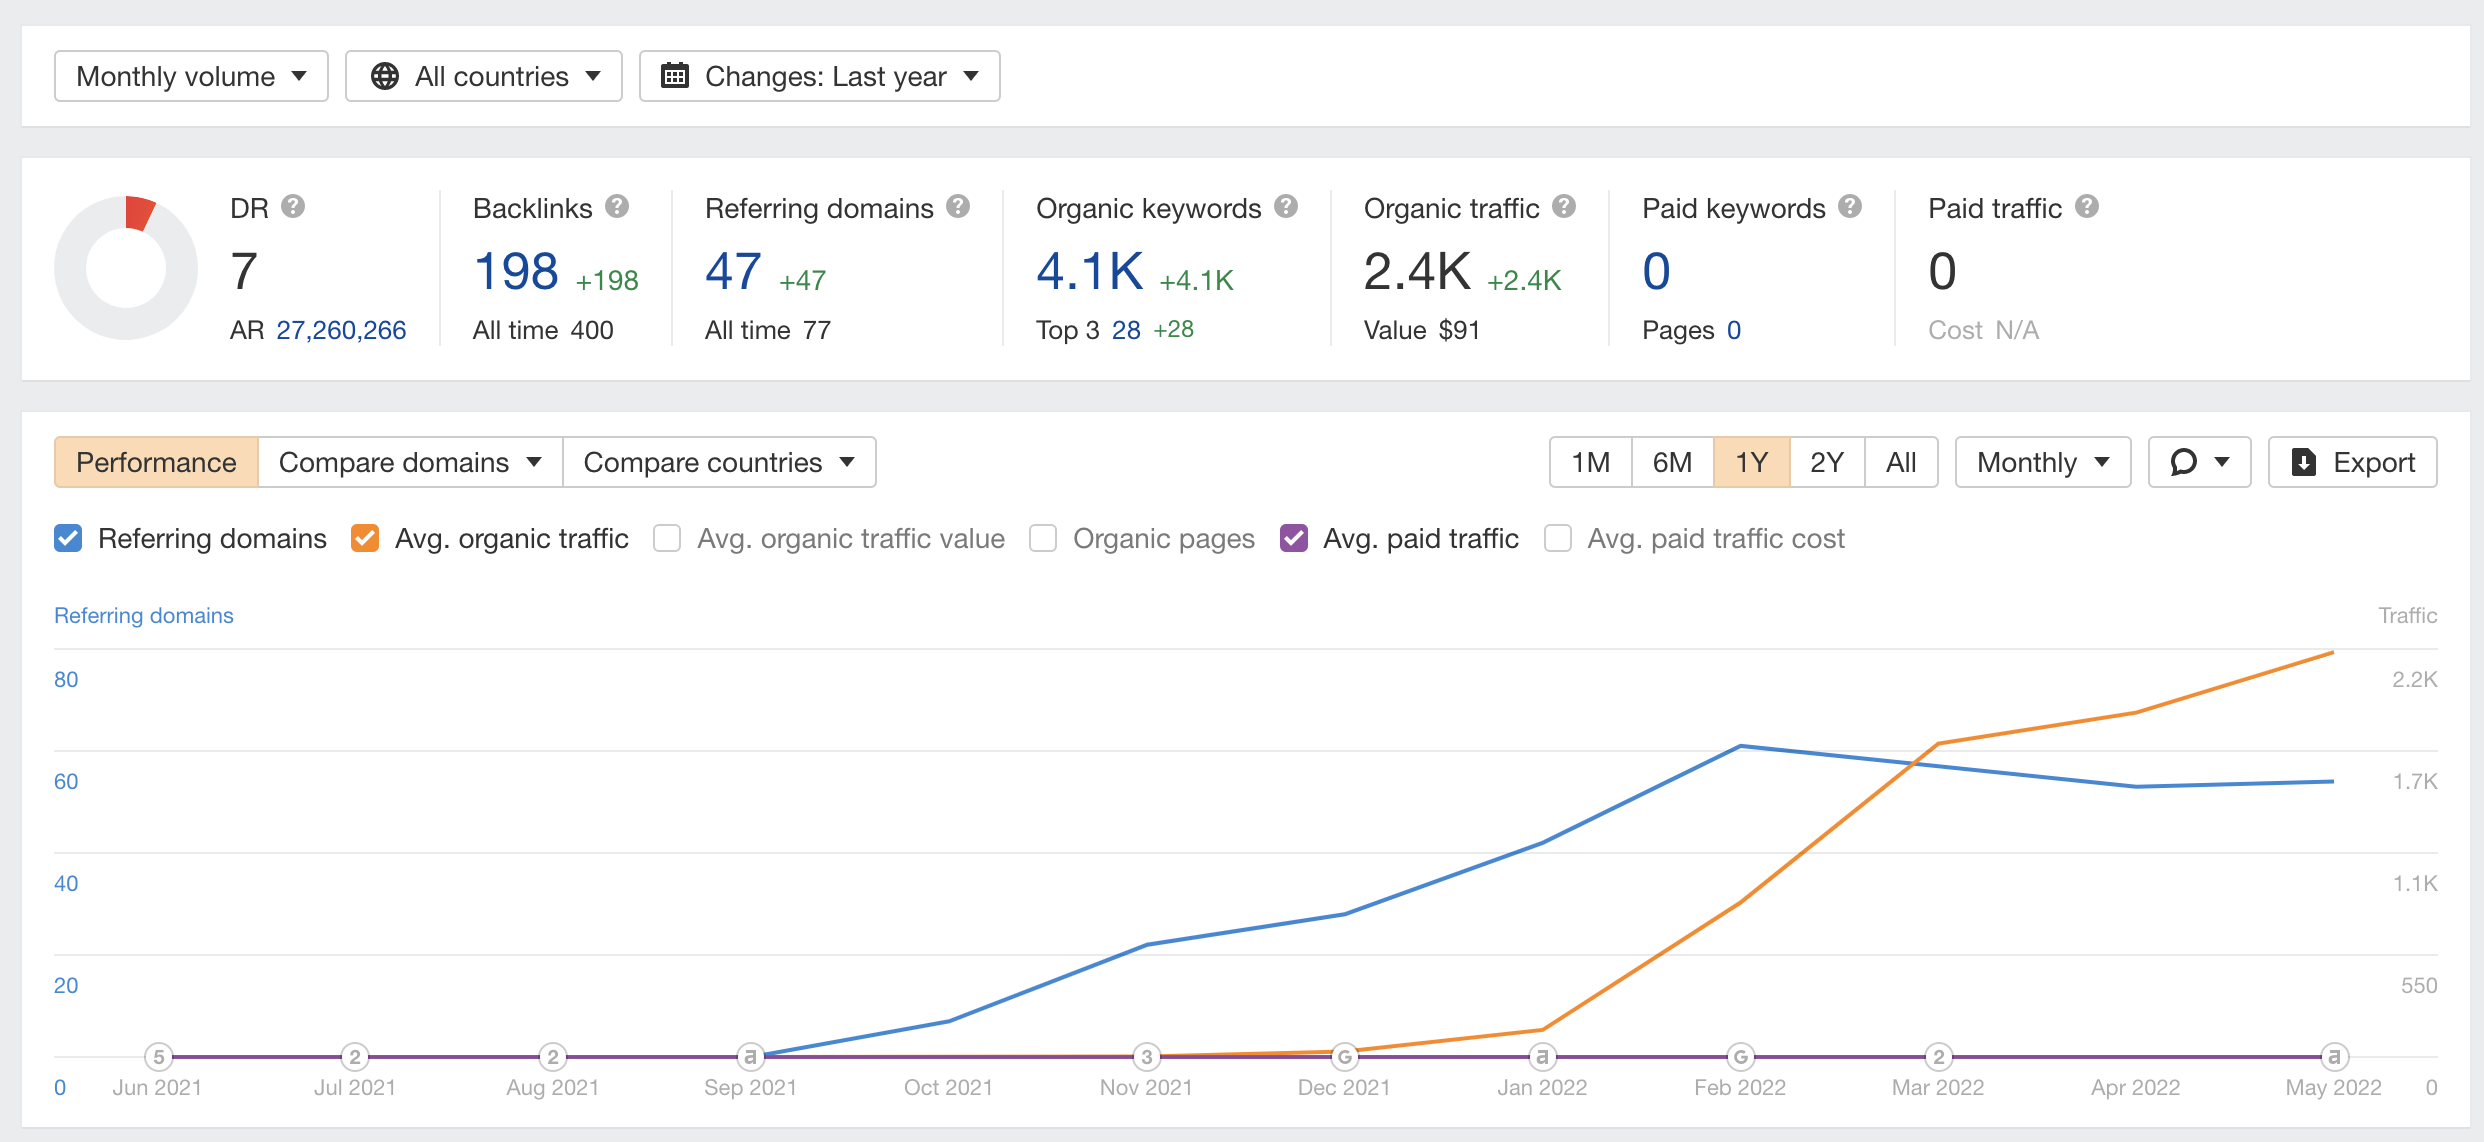Click the Top 3 keywords link
2484x1142 pixels.
coord(1127,330)
